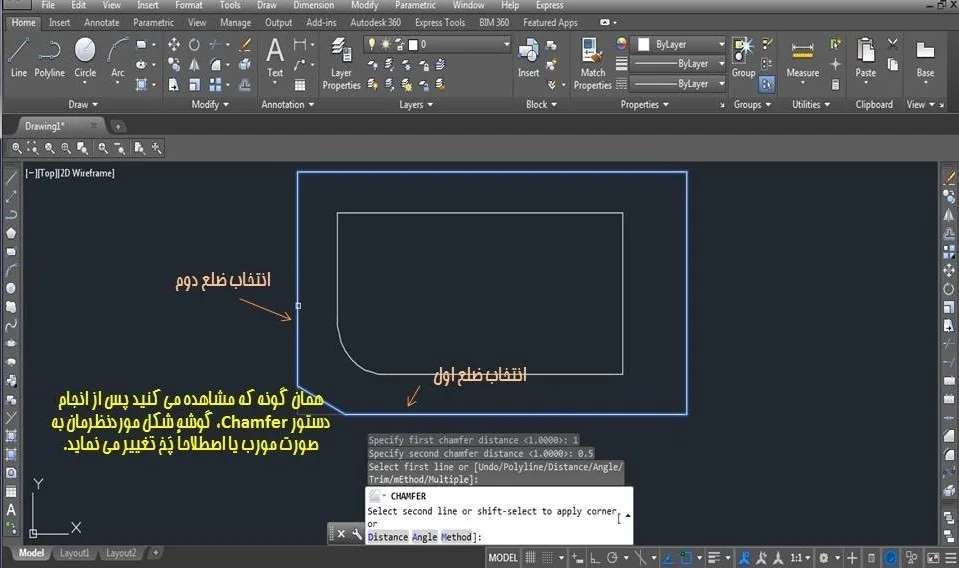Click the Angle option in command line
The width and height of the screenshot is (959, 568).
(424, 537)
